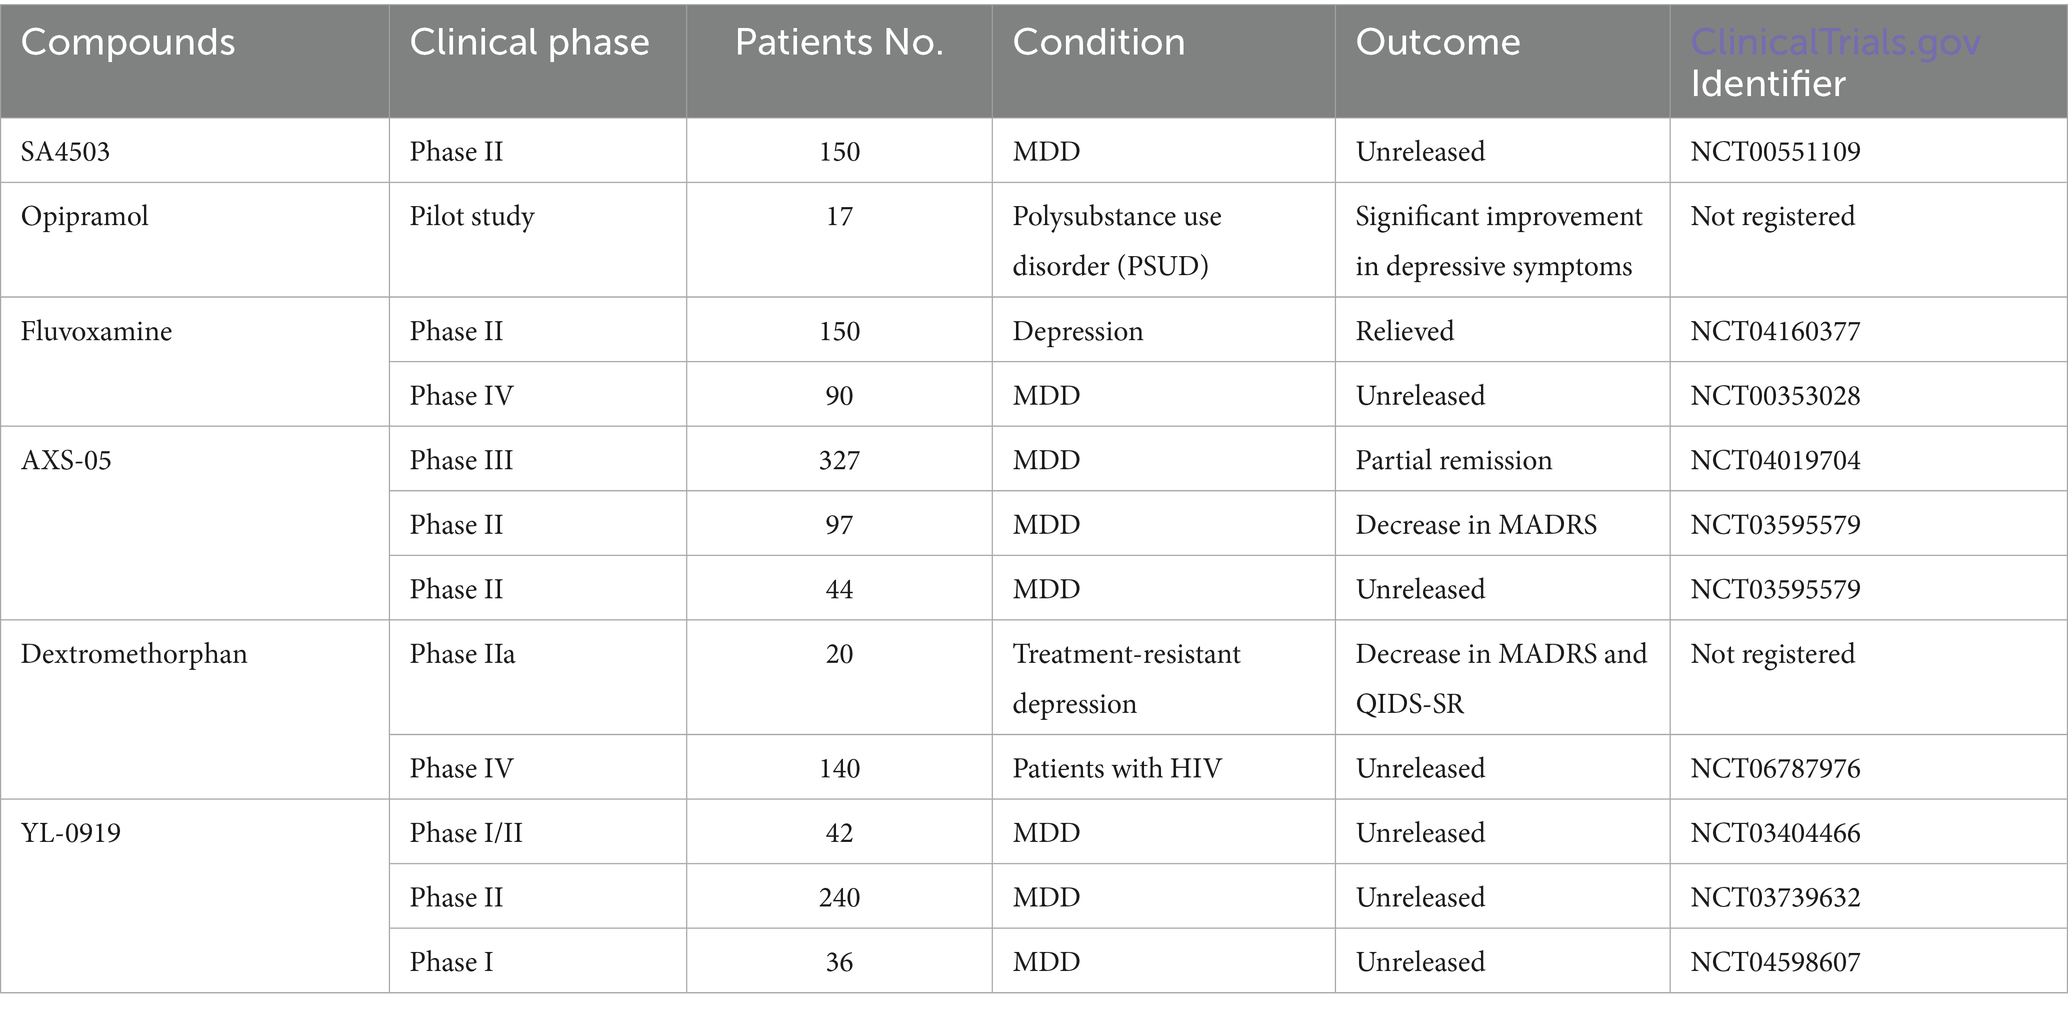Viewport: 2068px width, 1011px height.
Task: Select the Patients No. column header
Action: click(839, 42)
